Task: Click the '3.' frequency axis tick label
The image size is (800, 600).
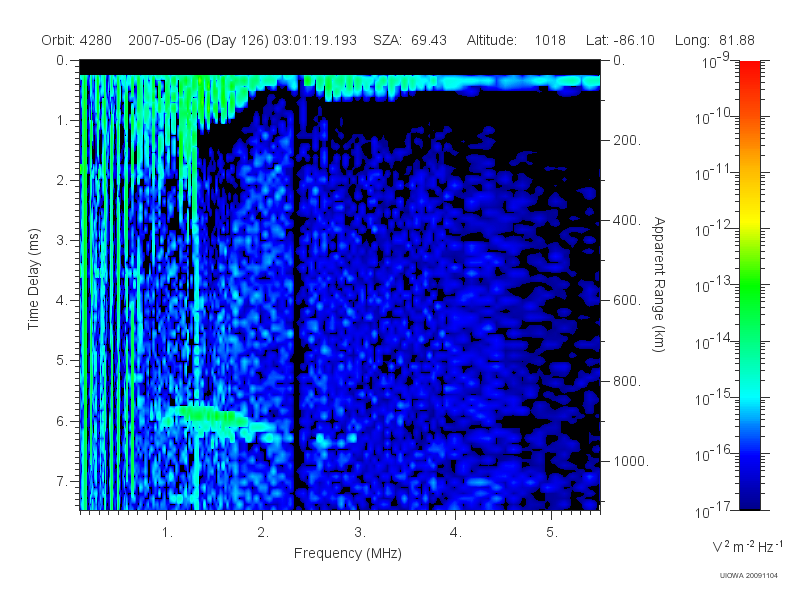Action: pos(360,533)
